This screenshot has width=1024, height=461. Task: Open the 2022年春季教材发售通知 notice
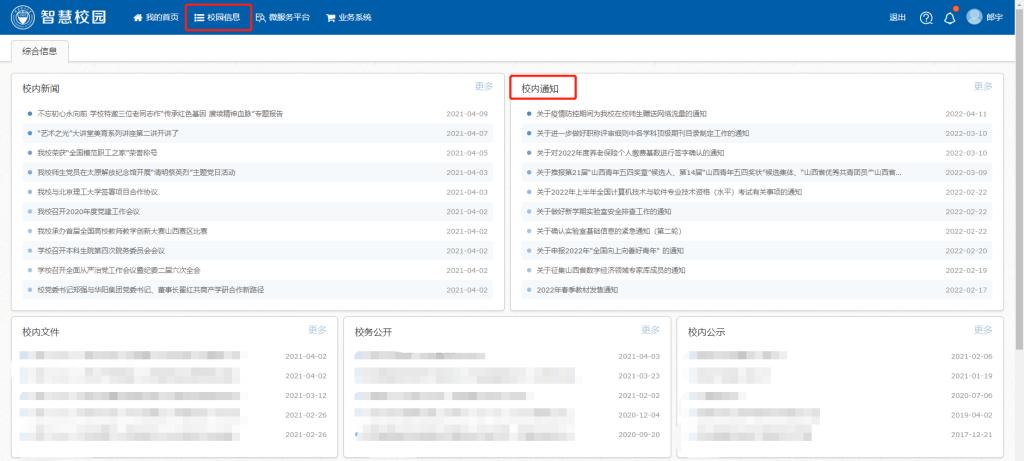point(577,290)
